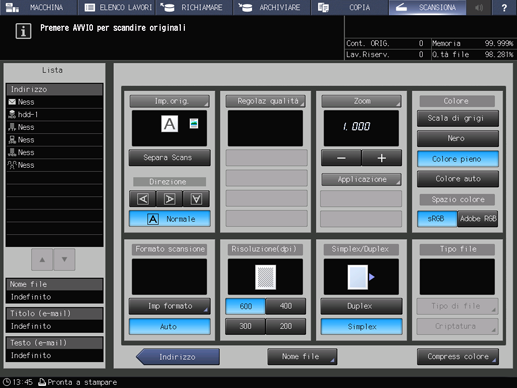
Task: Increase zoom with the plus button
Action: point(382,158)
